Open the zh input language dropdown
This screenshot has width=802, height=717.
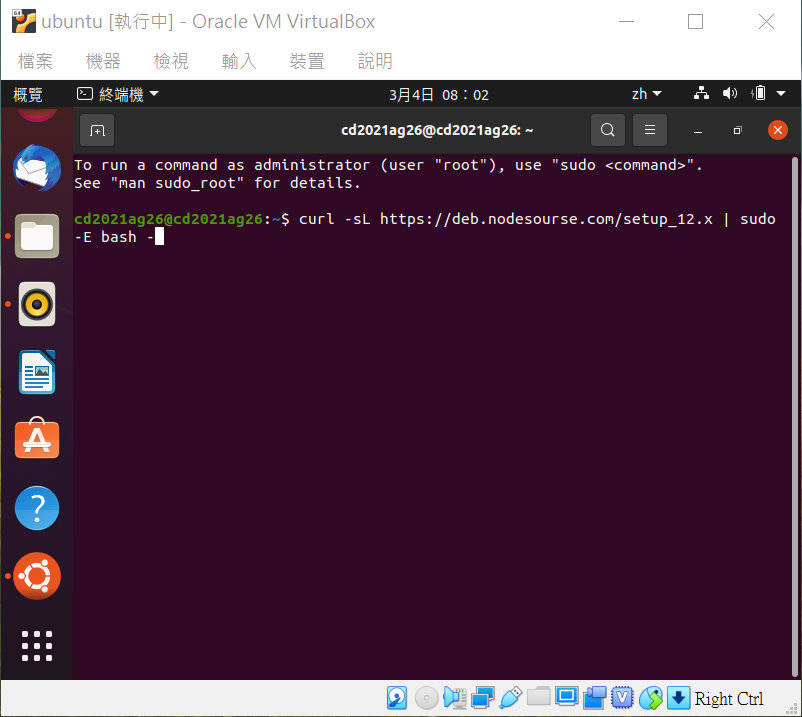647,94
